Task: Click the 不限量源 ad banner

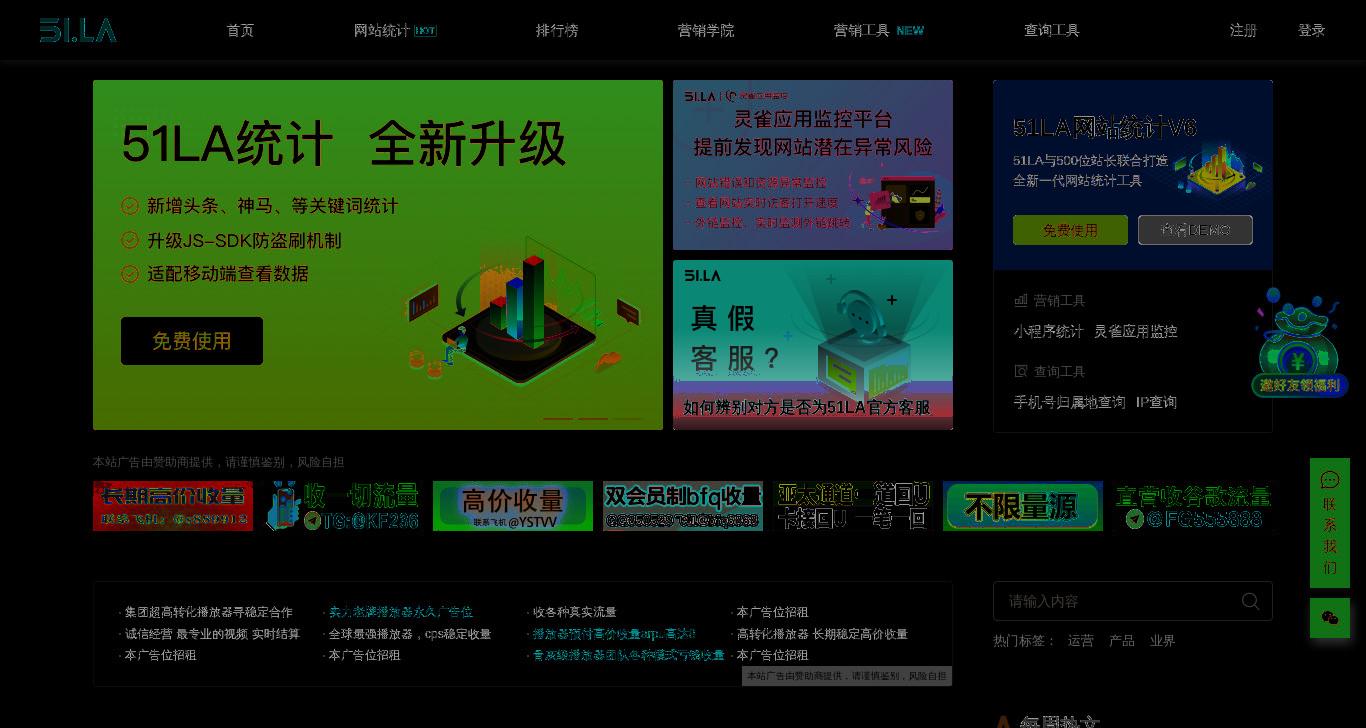Action: point(1023,506)
